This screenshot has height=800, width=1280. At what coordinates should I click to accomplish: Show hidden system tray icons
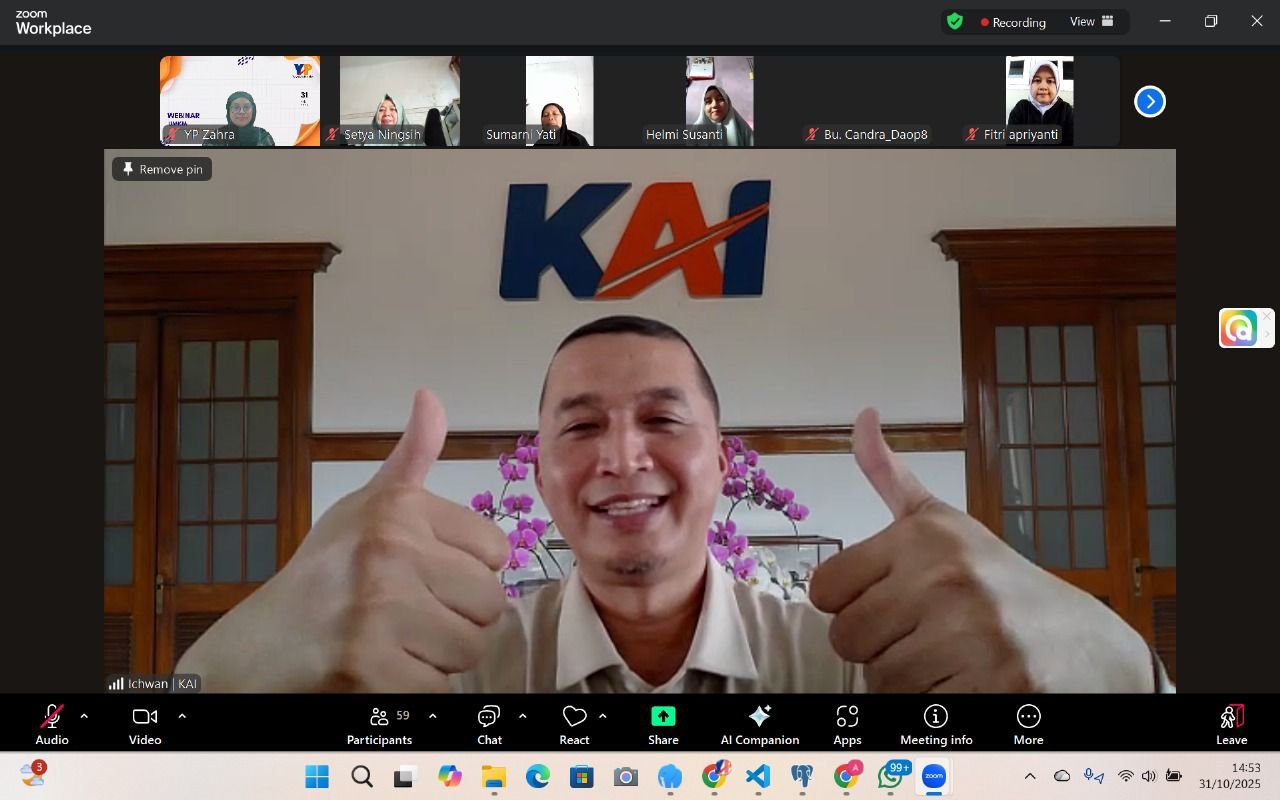tap(1030, 777)
